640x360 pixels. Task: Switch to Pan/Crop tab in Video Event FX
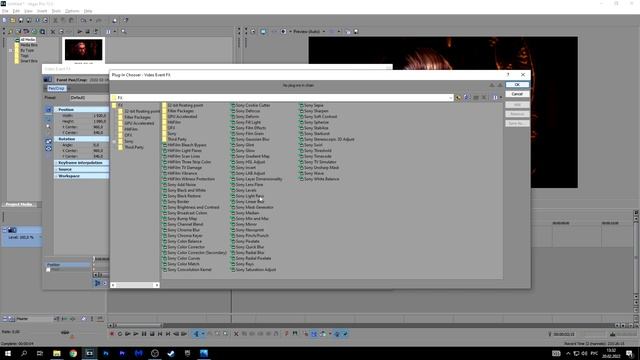56,88
